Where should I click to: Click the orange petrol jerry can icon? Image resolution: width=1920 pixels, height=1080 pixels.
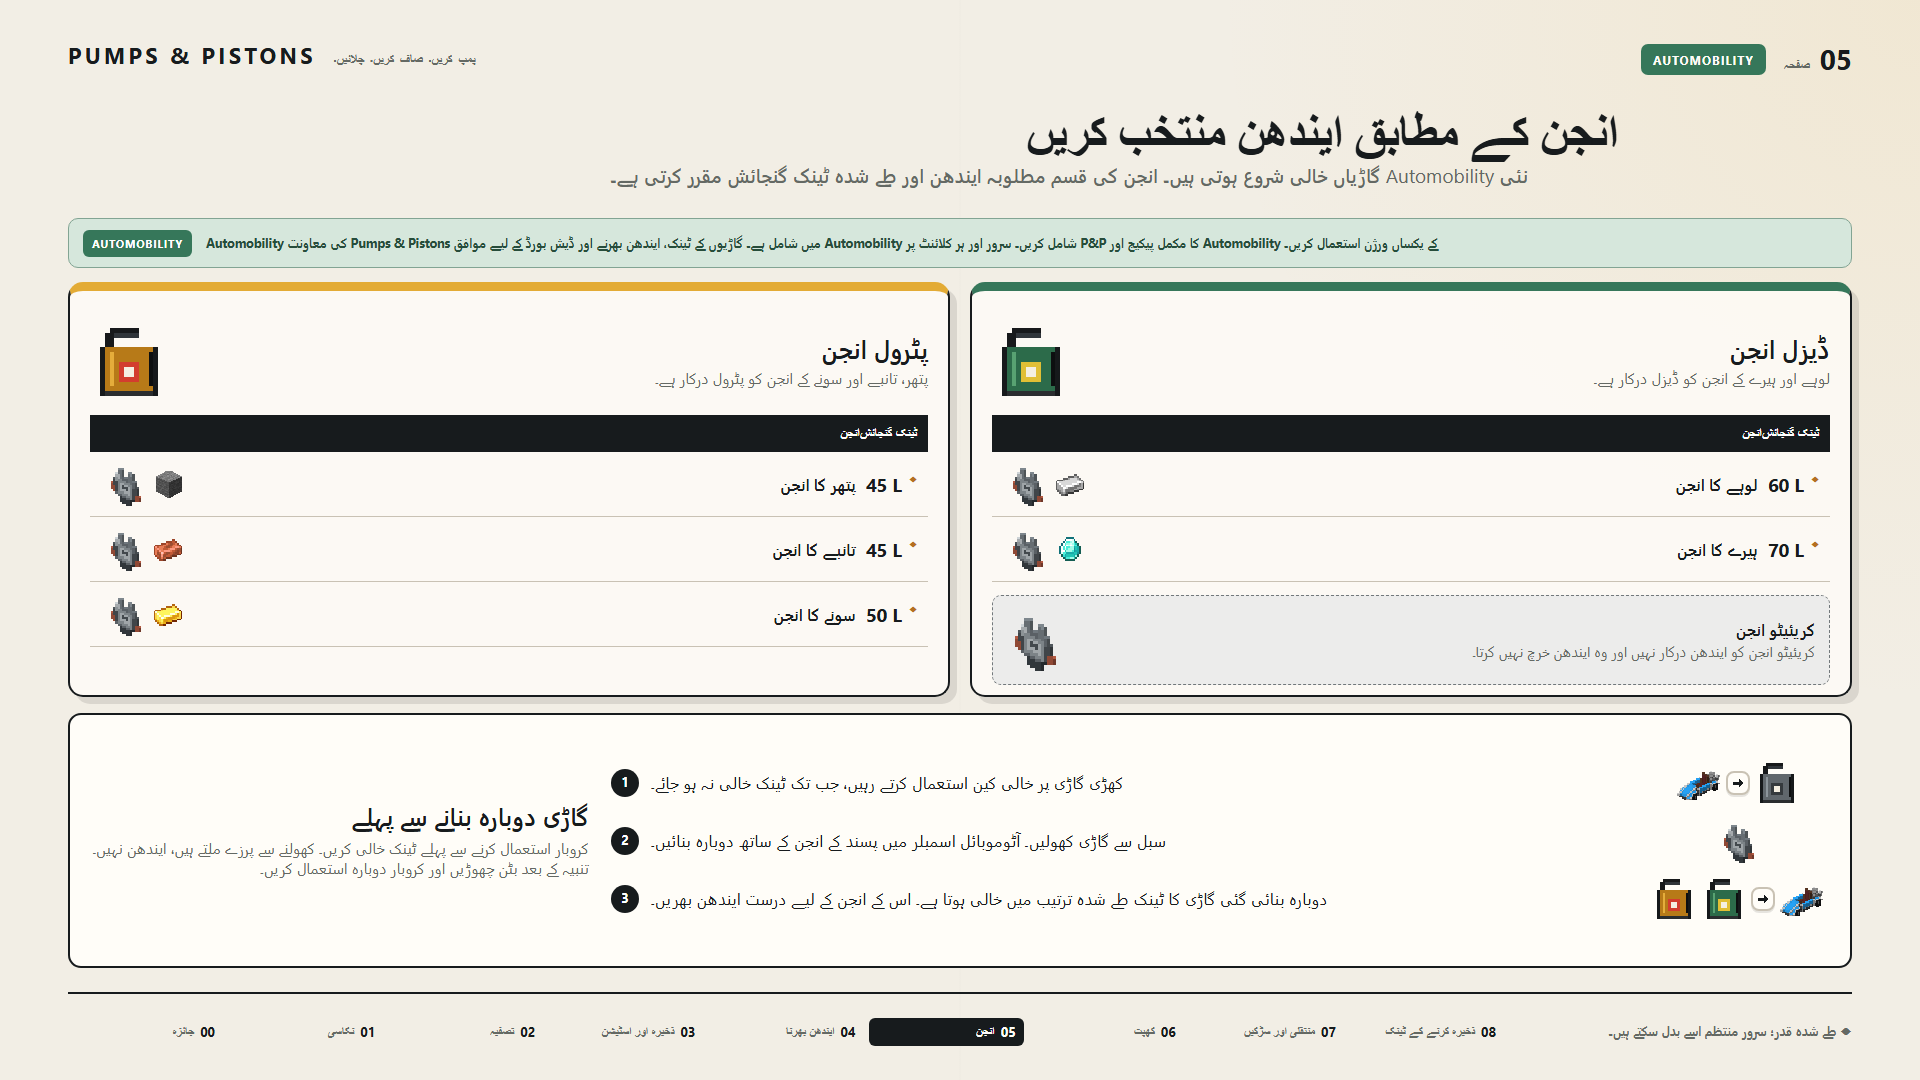point(129,362)
